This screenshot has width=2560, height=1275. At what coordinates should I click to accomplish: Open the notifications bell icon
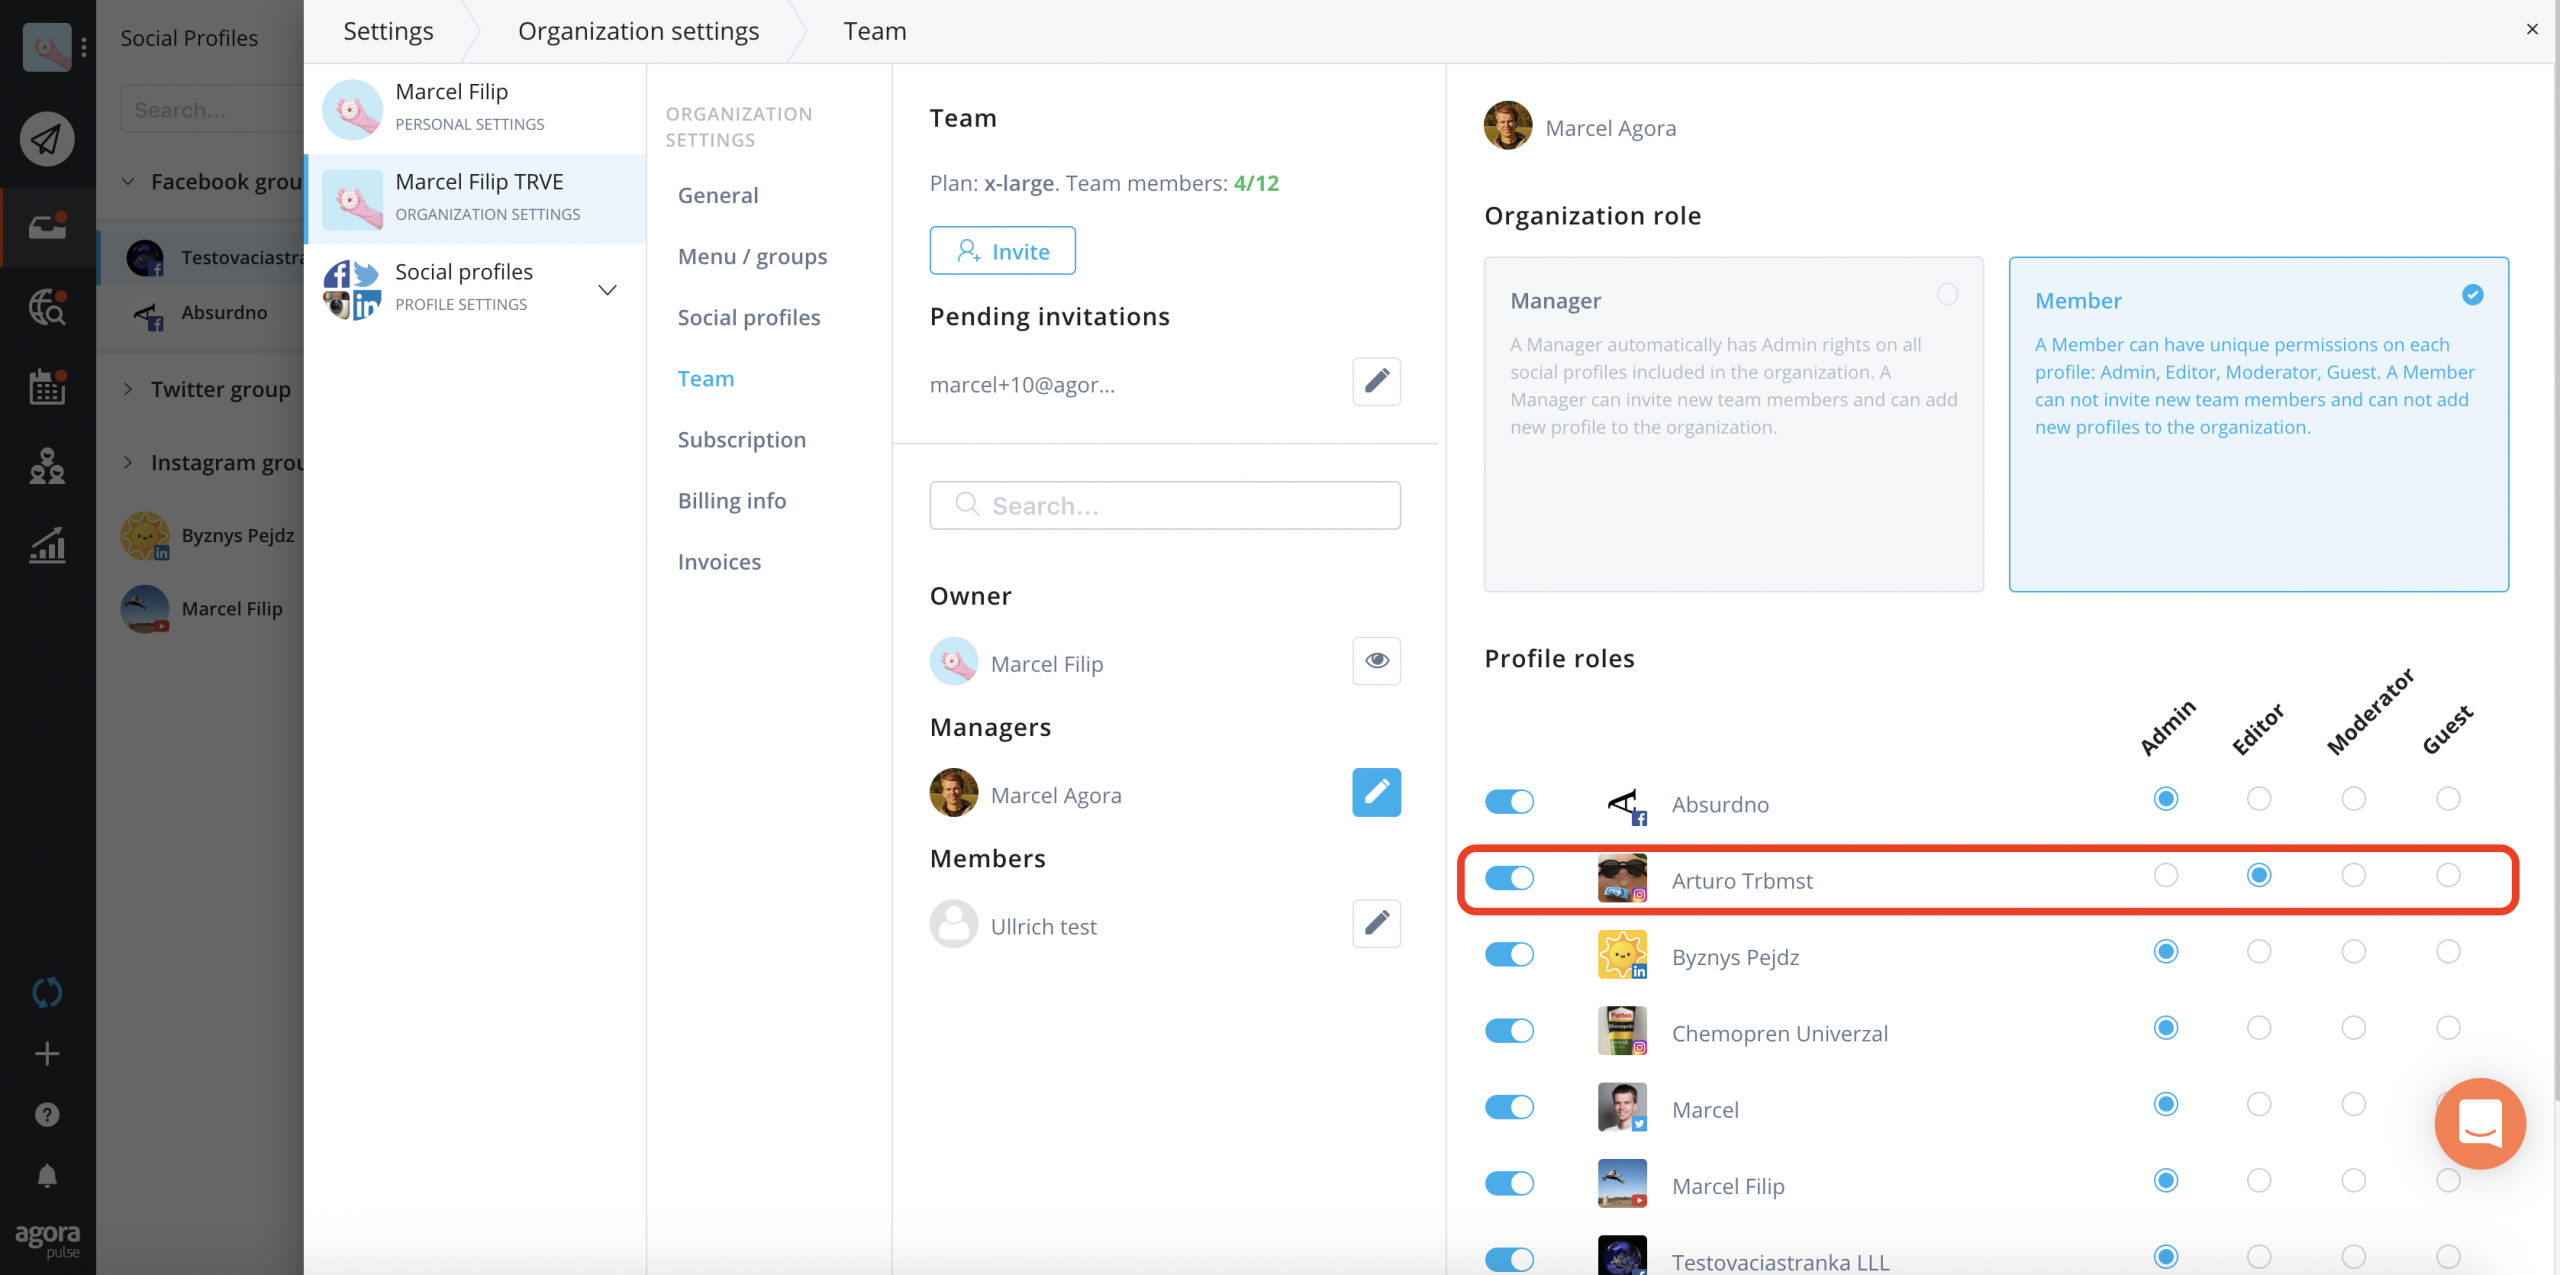(x=47, y=1176)
